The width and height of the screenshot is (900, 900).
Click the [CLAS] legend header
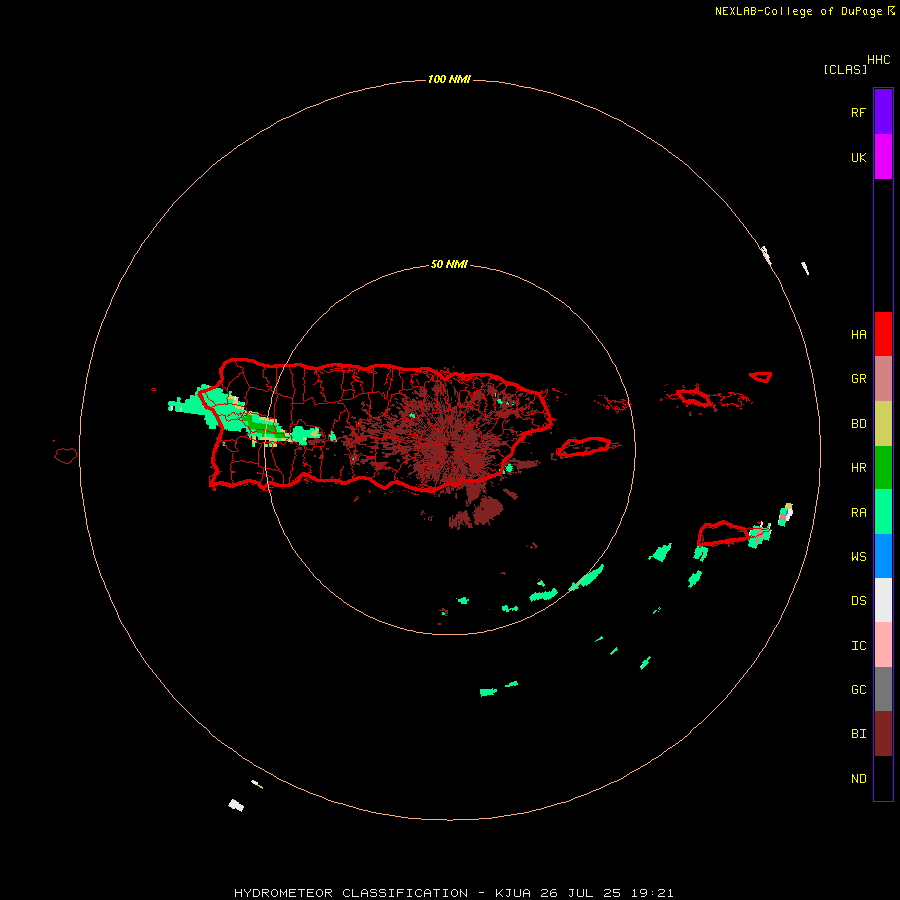[x=845, y=69]
